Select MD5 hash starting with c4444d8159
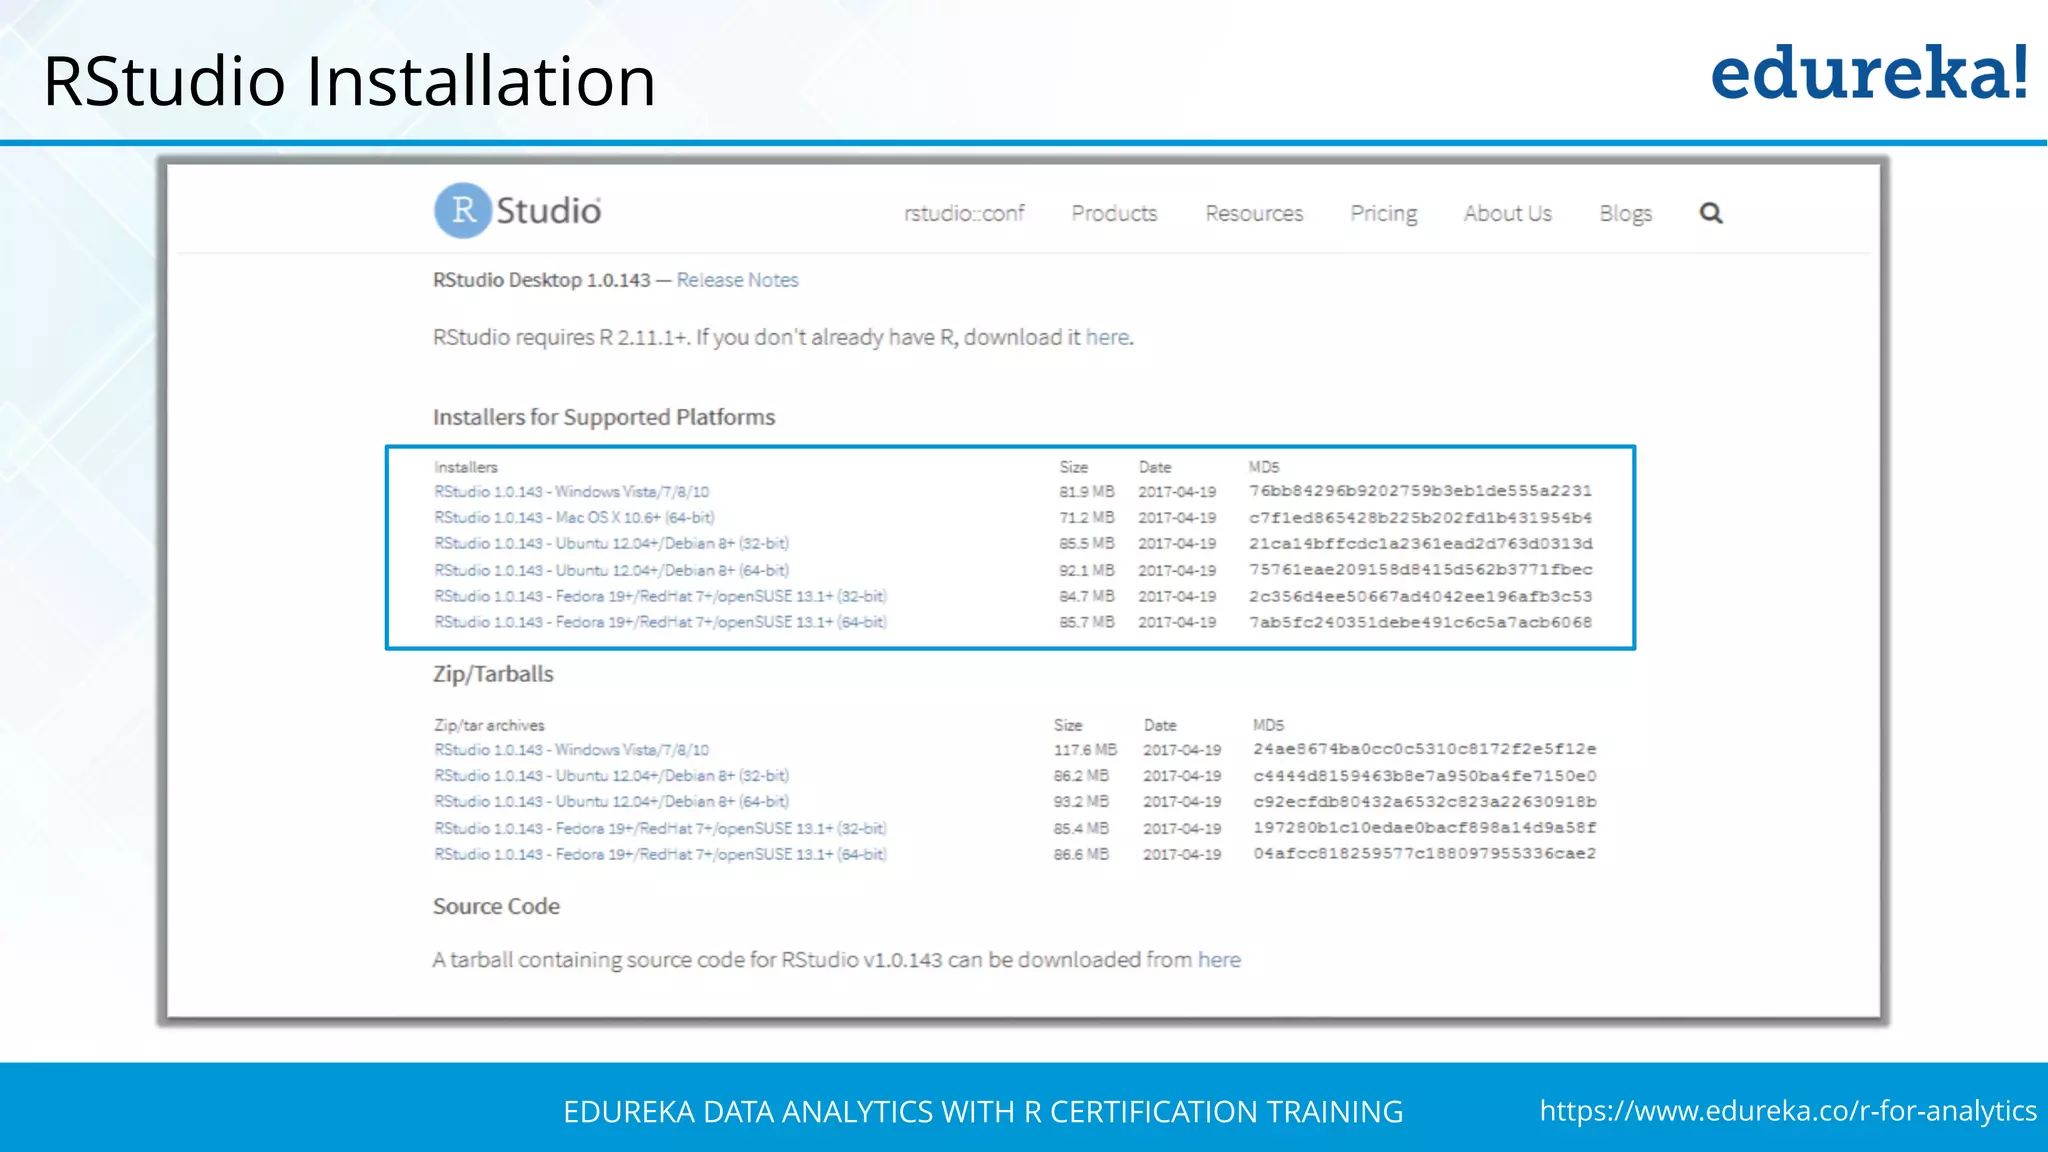Viewport: 2048px width, 1152px height. coord(1425,776)
